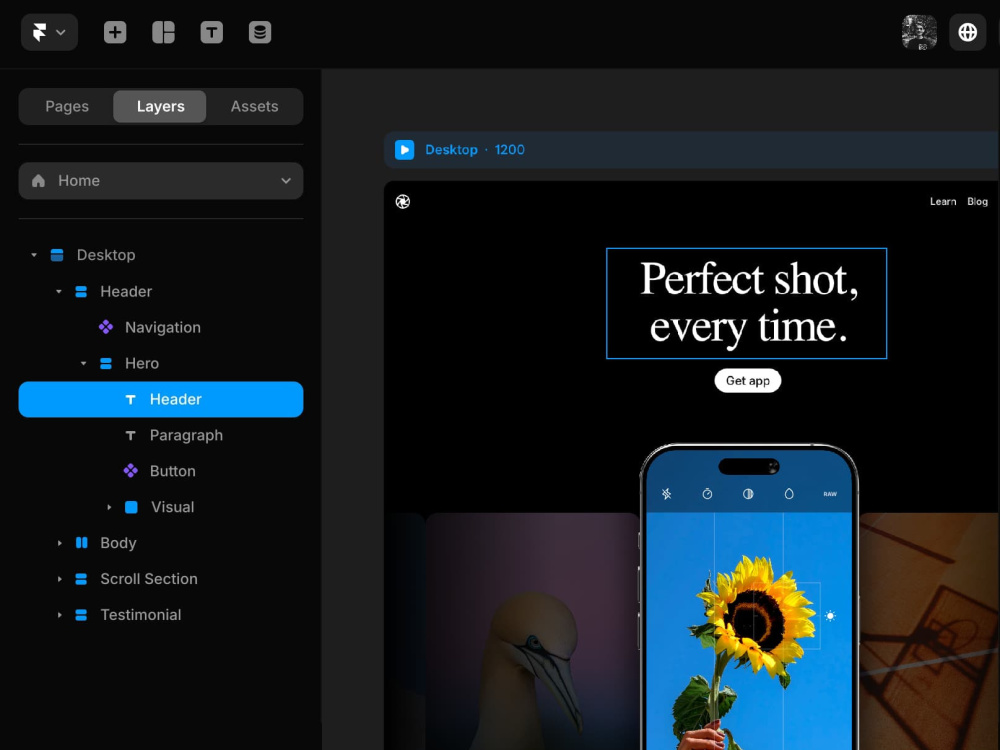
Task: Click the flash-off icon on phone mockup
Action: pos(666,494)
